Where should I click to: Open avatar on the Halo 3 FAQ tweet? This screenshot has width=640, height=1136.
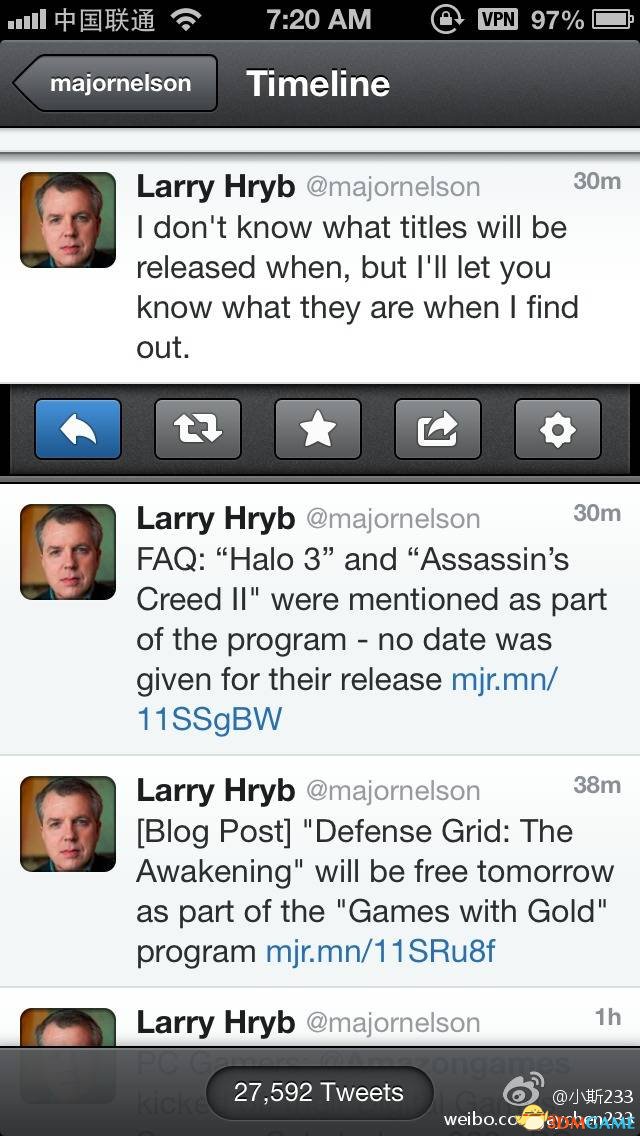(x=68, y=552)
